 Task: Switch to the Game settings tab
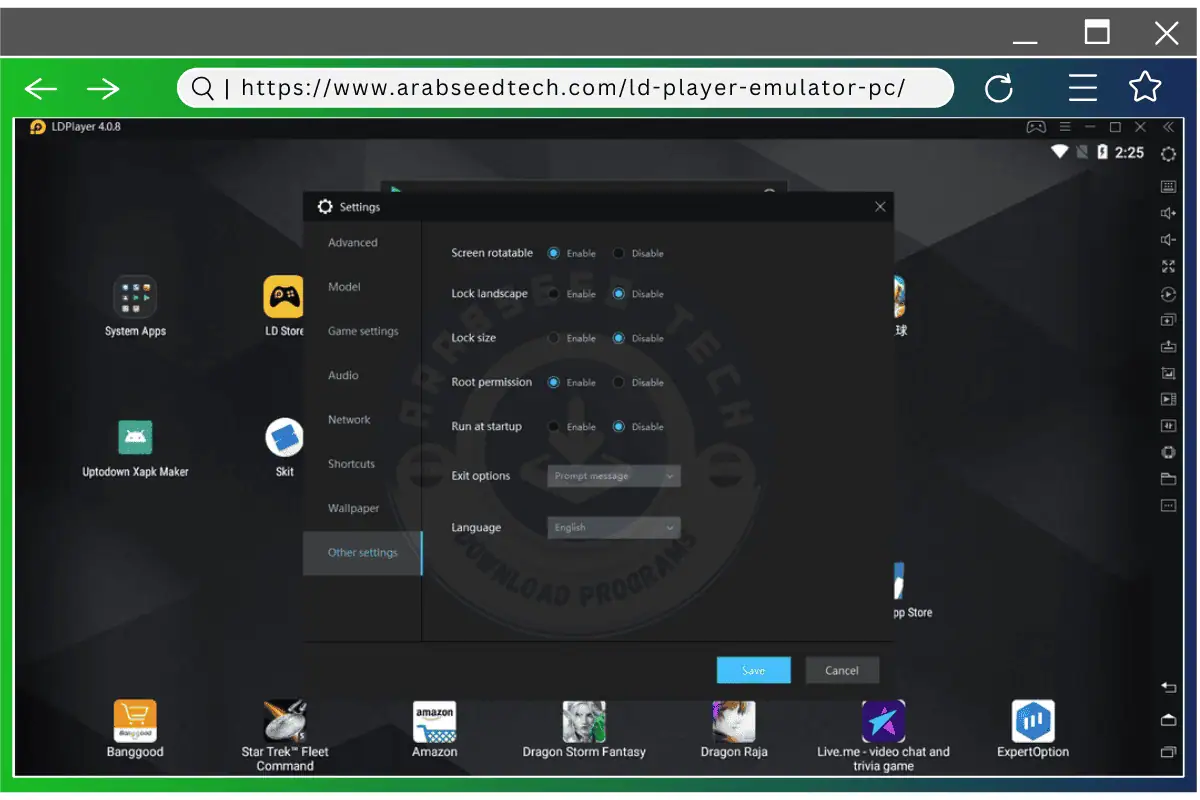click(x=363, y=331)
